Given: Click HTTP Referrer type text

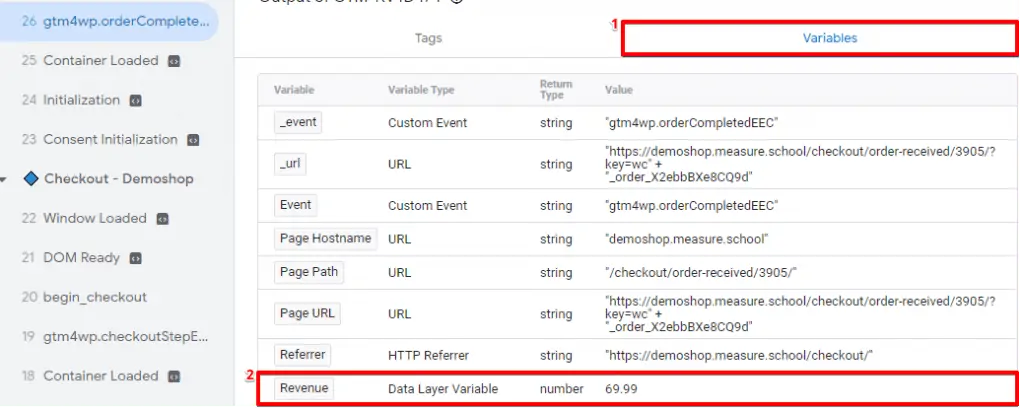Looking at the screenshot, I should pyautogui.click(x=428, y=355).
